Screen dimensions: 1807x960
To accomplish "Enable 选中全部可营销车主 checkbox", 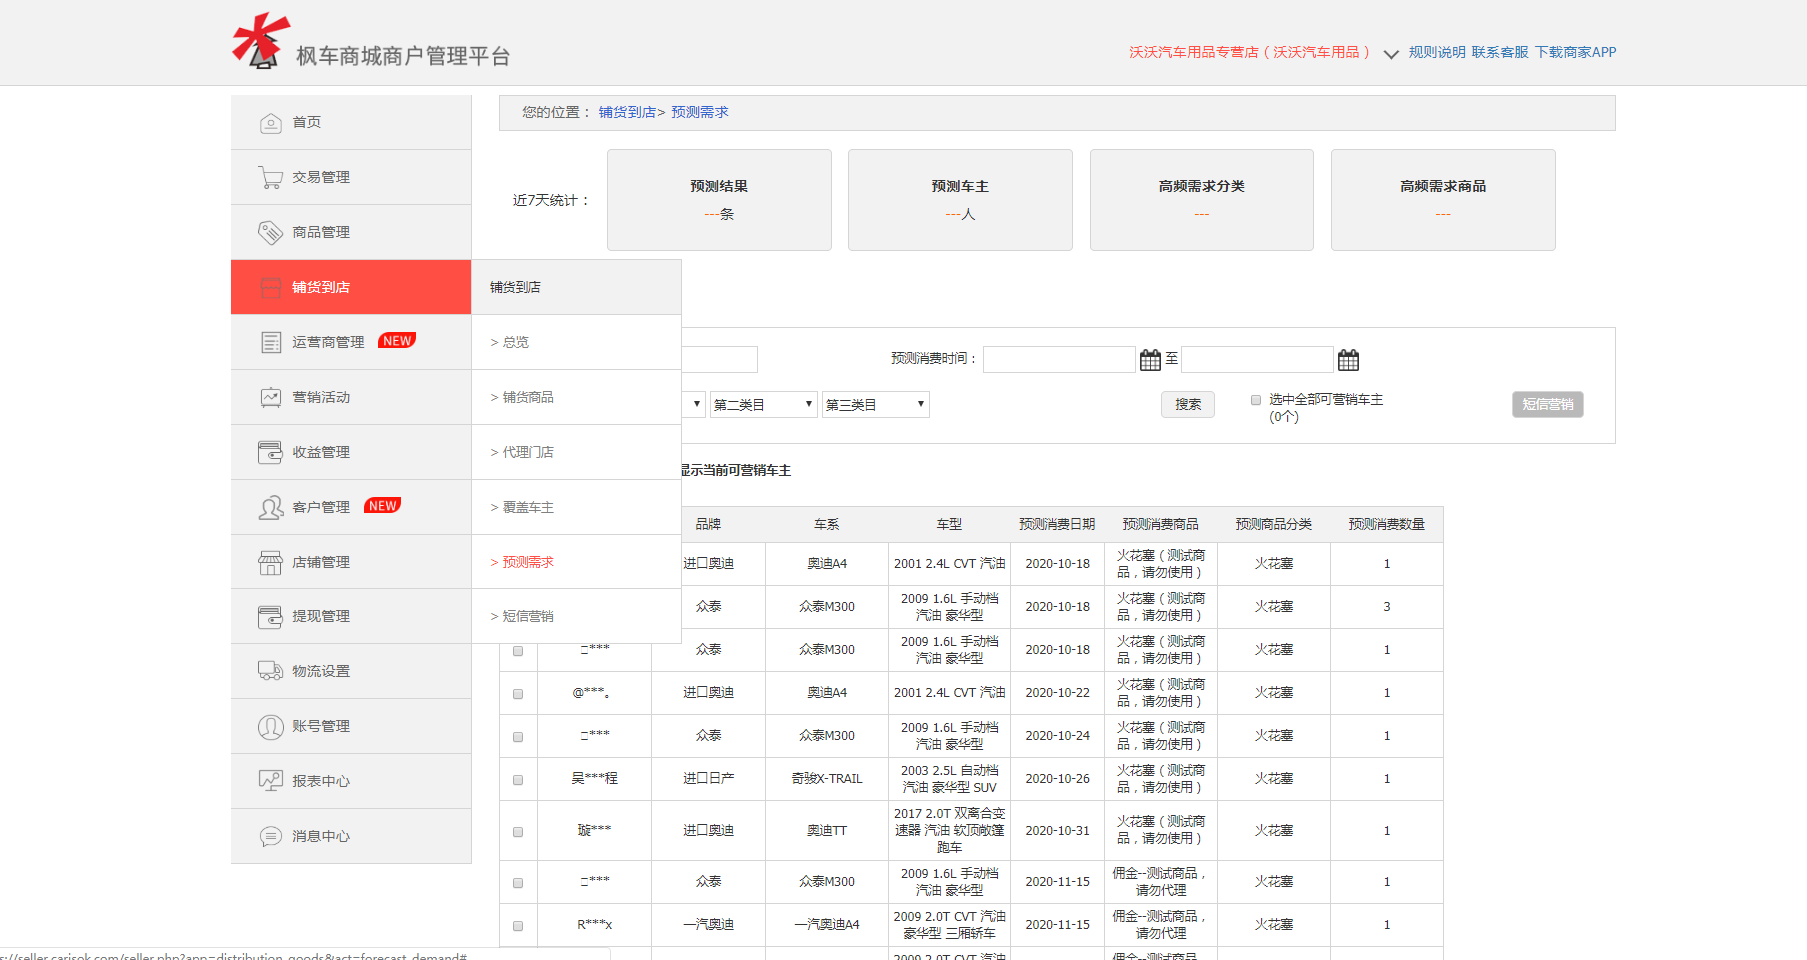I will pos(1256,399).
